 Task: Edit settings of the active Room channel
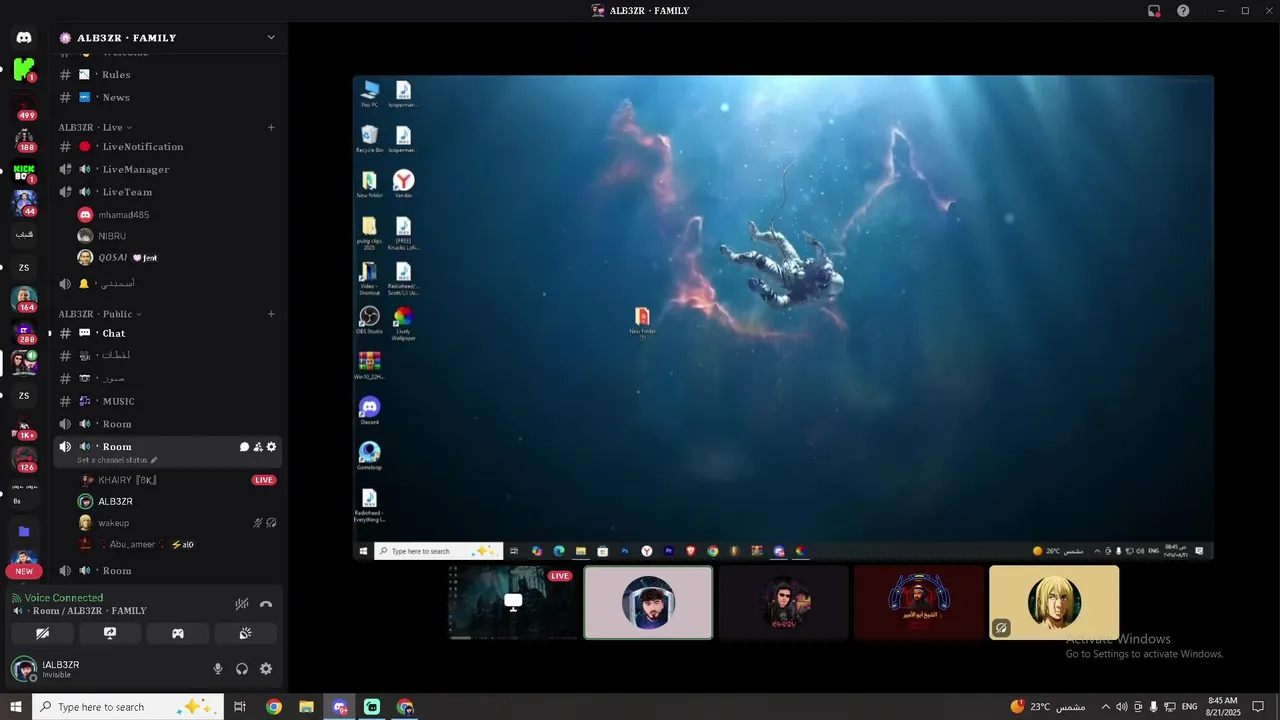pyautogui.click(x=271, y=447)
